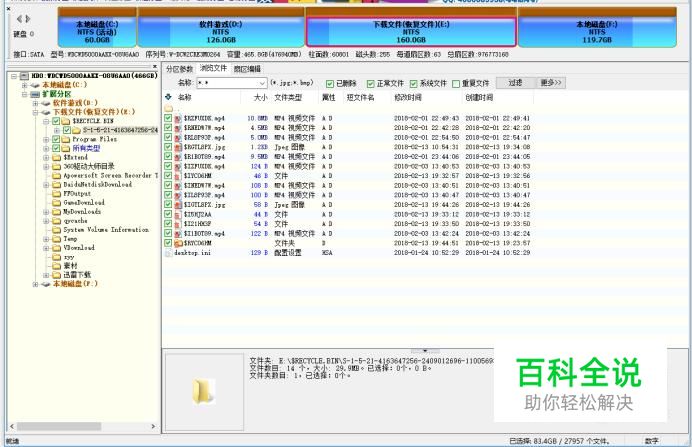Enable the 重复文件 filter checkbox

click(456, 83)
